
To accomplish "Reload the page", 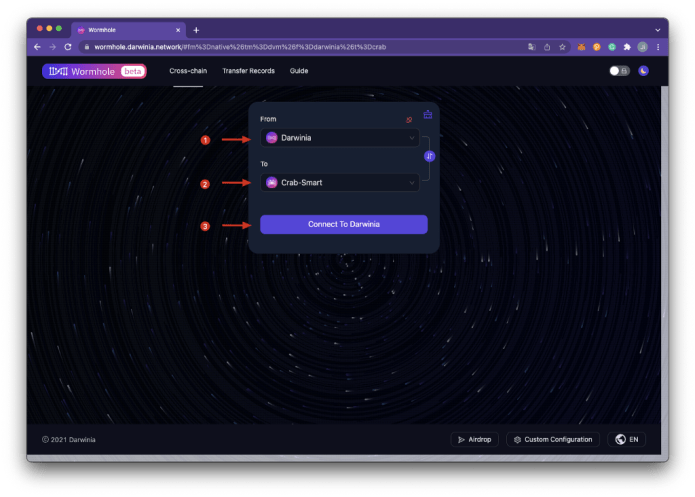I will (68, 47).
